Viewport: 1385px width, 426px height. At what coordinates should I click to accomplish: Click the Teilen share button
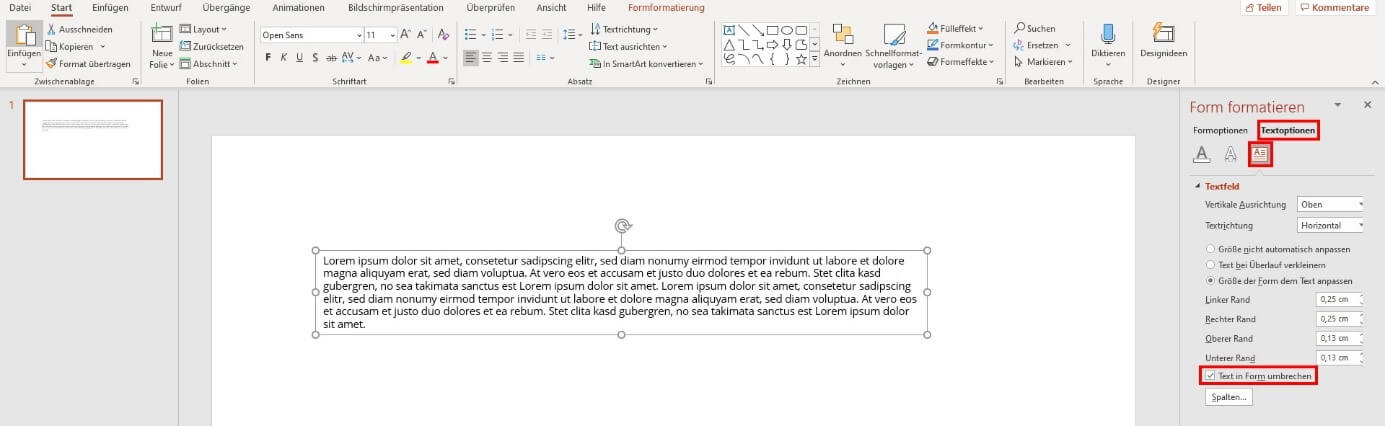tap(1263, 8)
